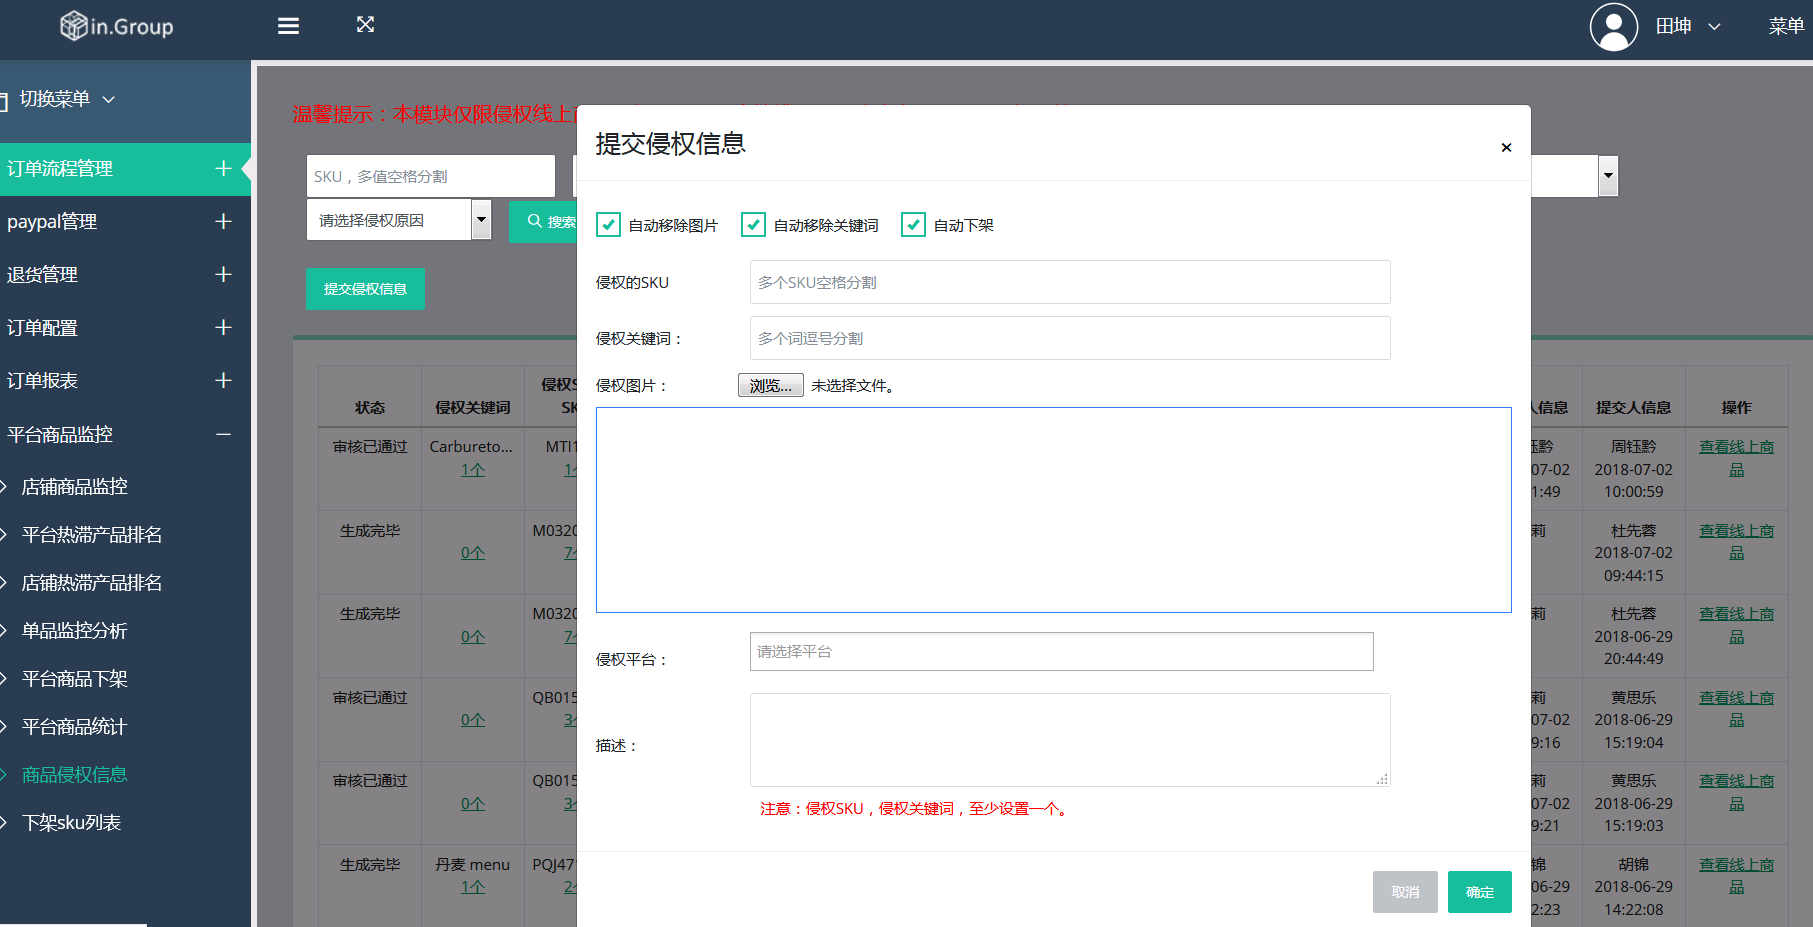The height and width of the screenshot is (927, 1813).
Task: Click 状态 column header
Action: (370, 408)
